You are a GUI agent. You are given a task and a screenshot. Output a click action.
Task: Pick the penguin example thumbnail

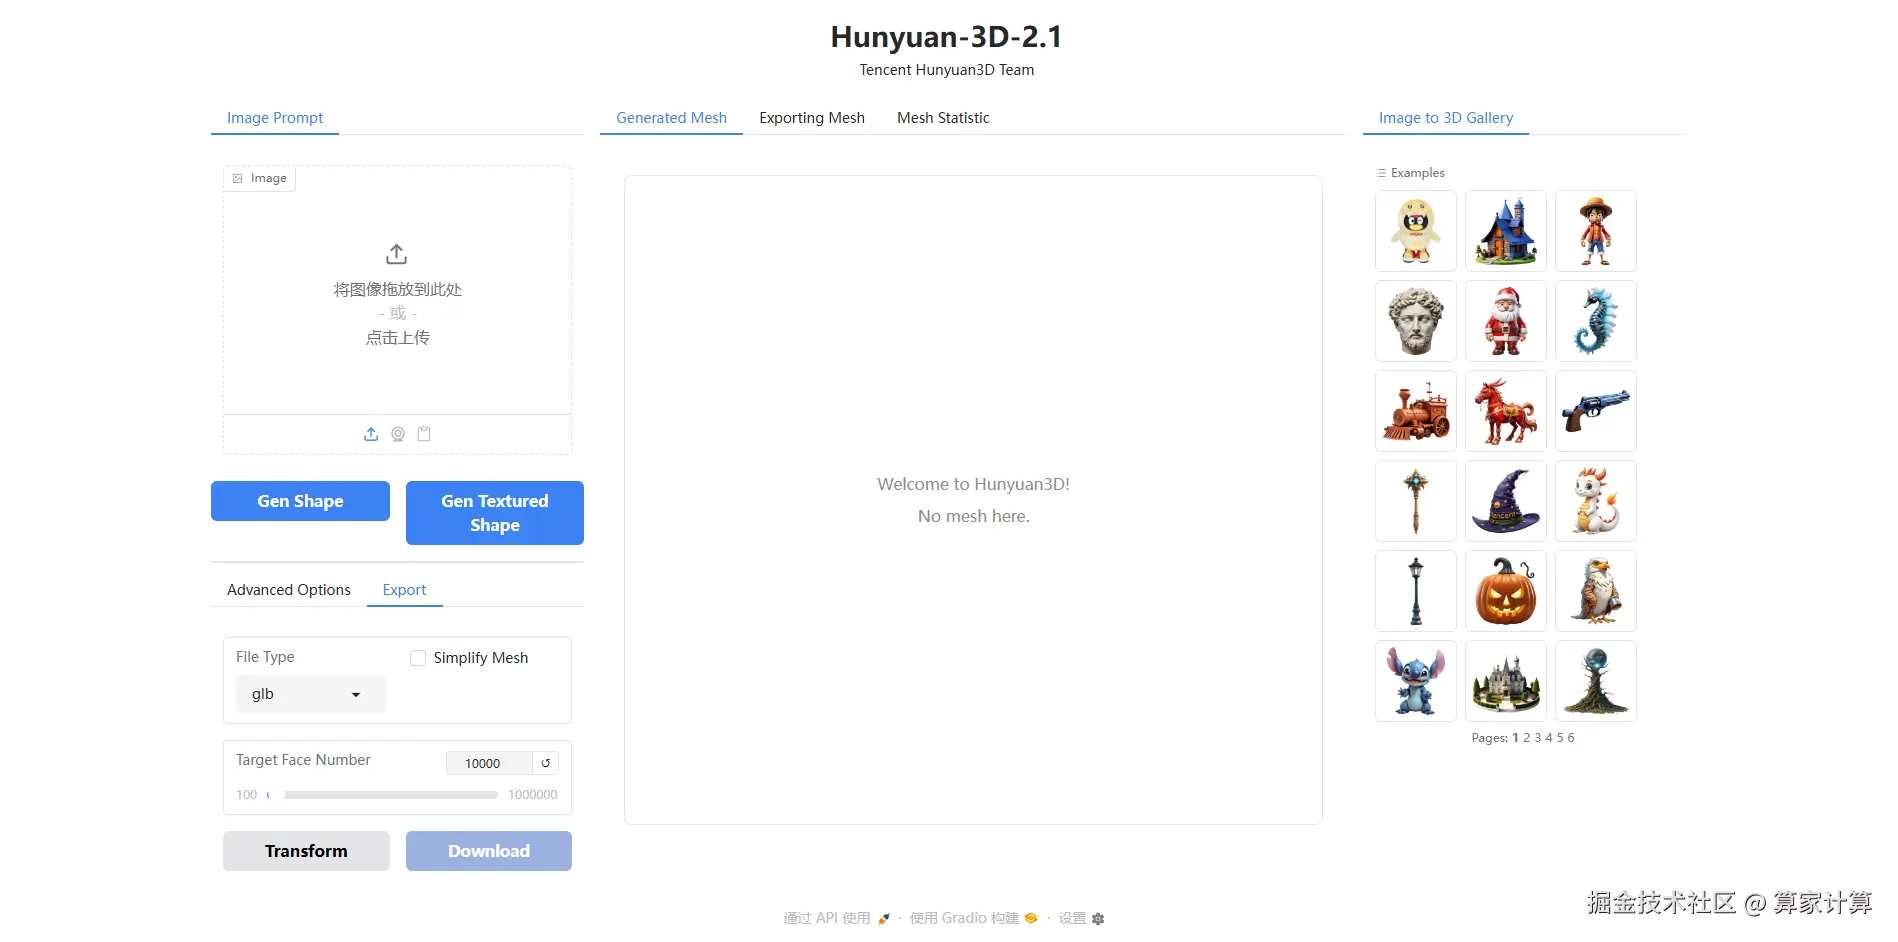click(1416, 231)
